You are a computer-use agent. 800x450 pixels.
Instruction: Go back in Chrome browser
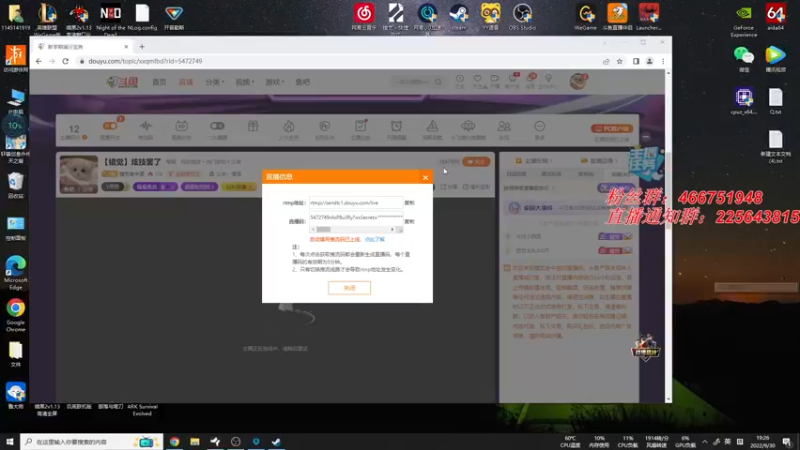pos(39,61)
